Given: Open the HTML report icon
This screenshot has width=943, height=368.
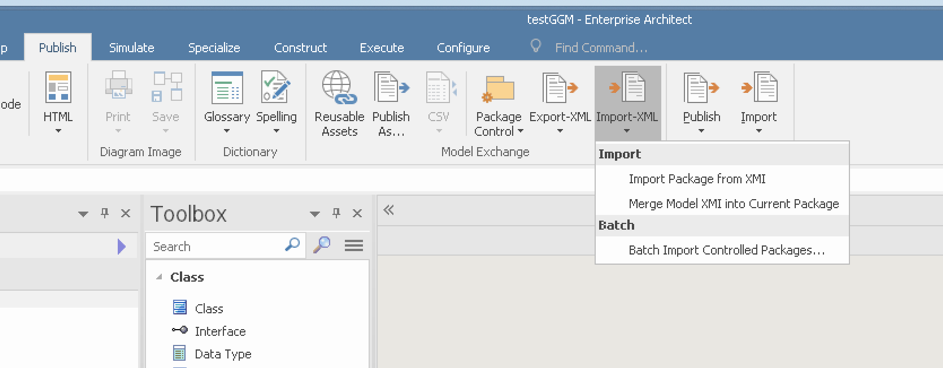Looking at the screenshot, I should pyautogui.click(x=58, y=87).
